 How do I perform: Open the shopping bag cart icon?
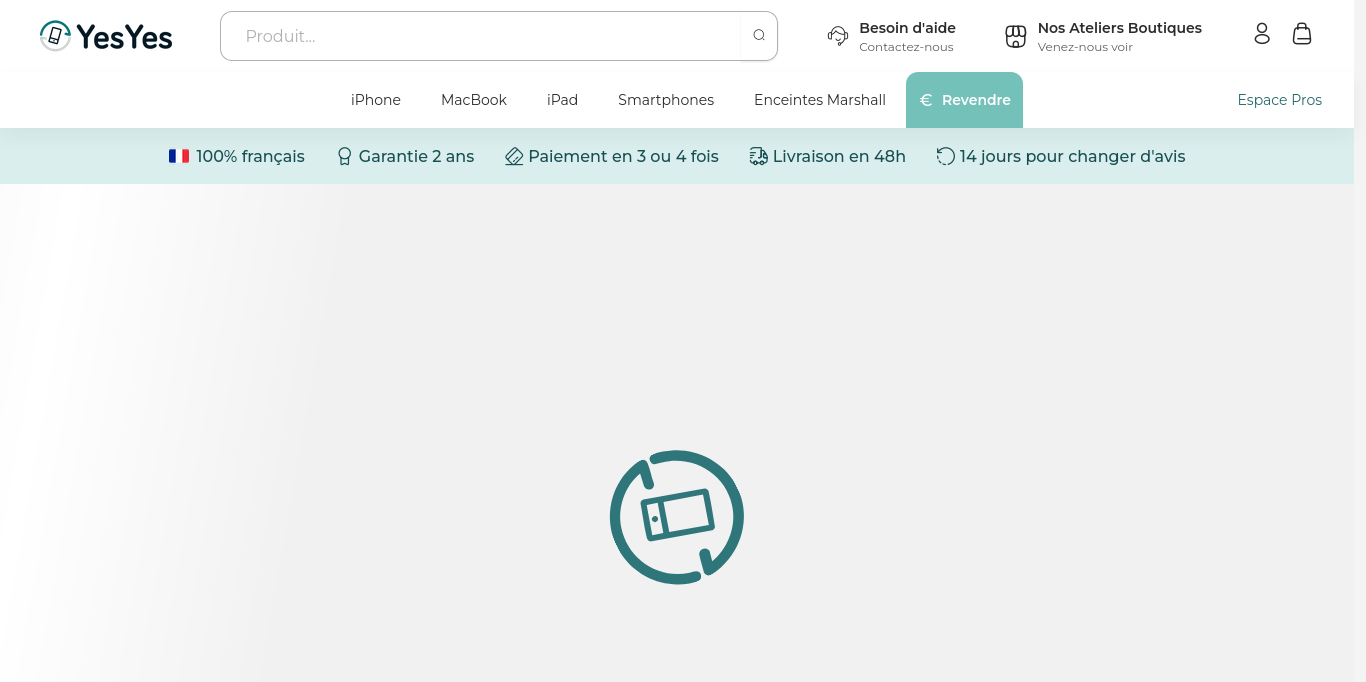click(x=1302, y=34)
